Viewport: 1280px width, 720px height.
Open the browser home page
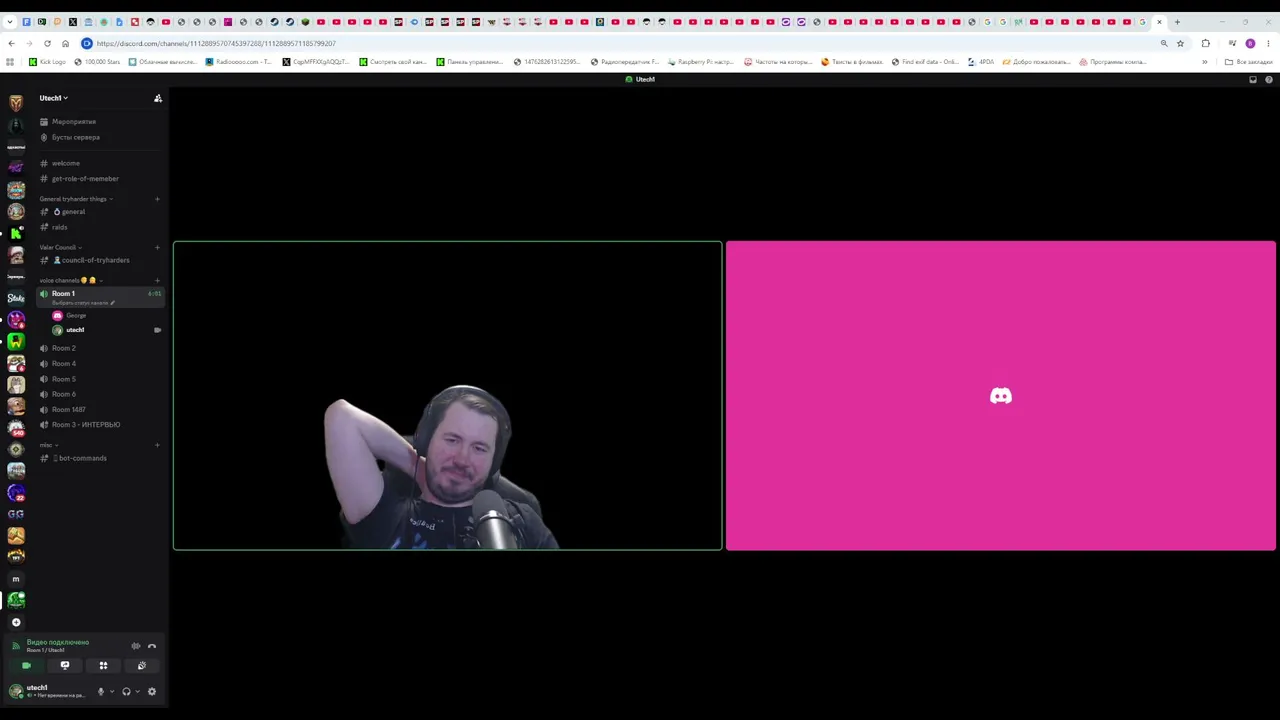(x=65, y=44)
